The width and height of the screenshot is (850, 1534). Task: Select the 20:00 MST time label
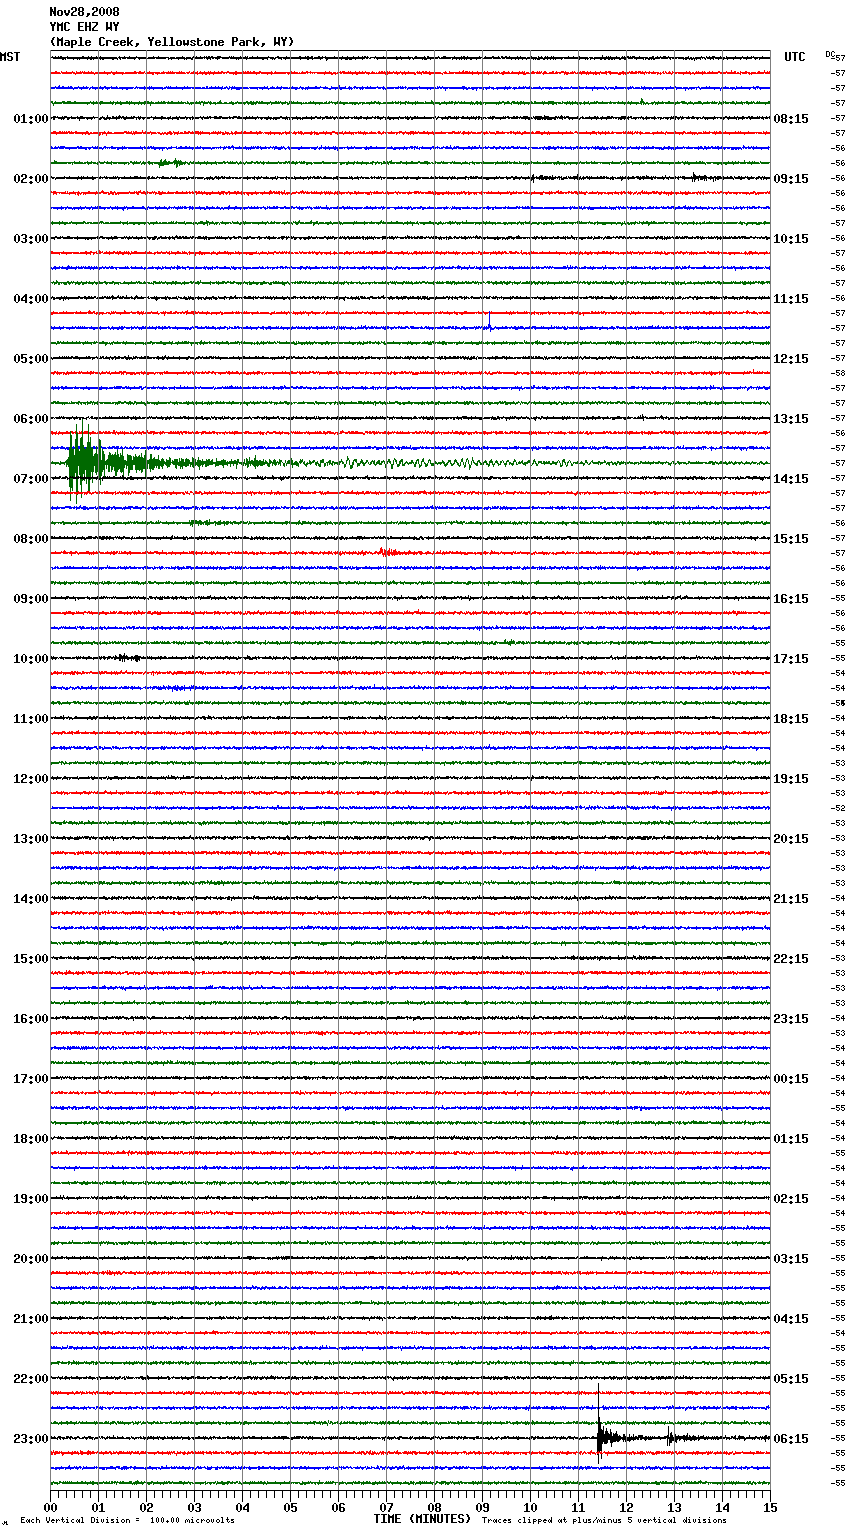(x=31, y=1259)
